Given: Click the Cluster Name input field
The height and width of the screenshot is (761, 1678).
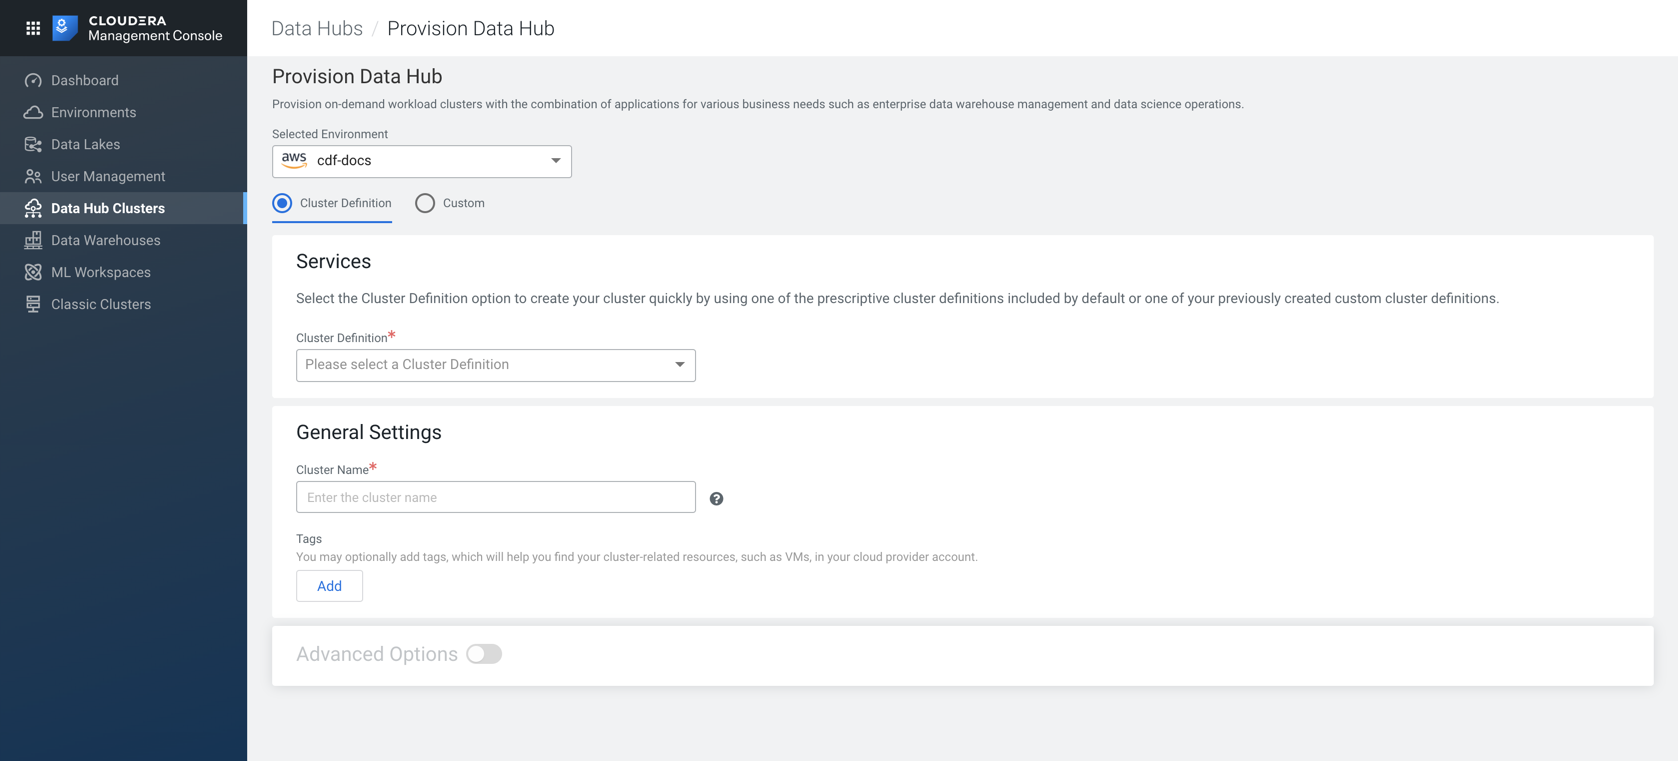Looking at the screenshot, I should tap(495, 497).
